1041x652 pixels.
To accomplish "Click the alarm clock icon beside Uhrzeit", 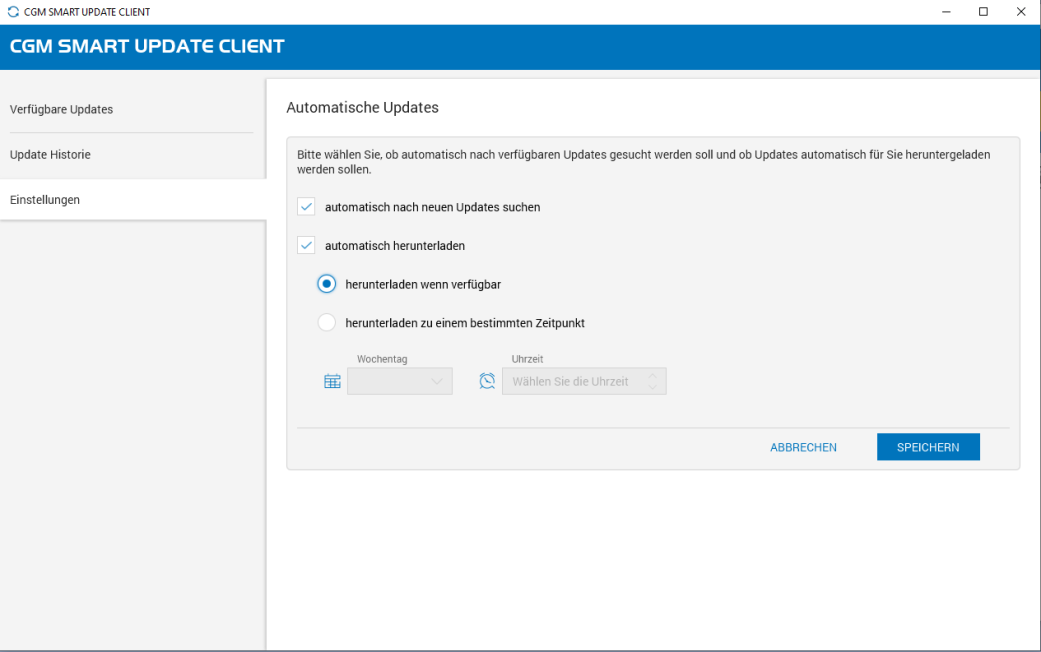I will pyautogui.click(x=487, y=381).
